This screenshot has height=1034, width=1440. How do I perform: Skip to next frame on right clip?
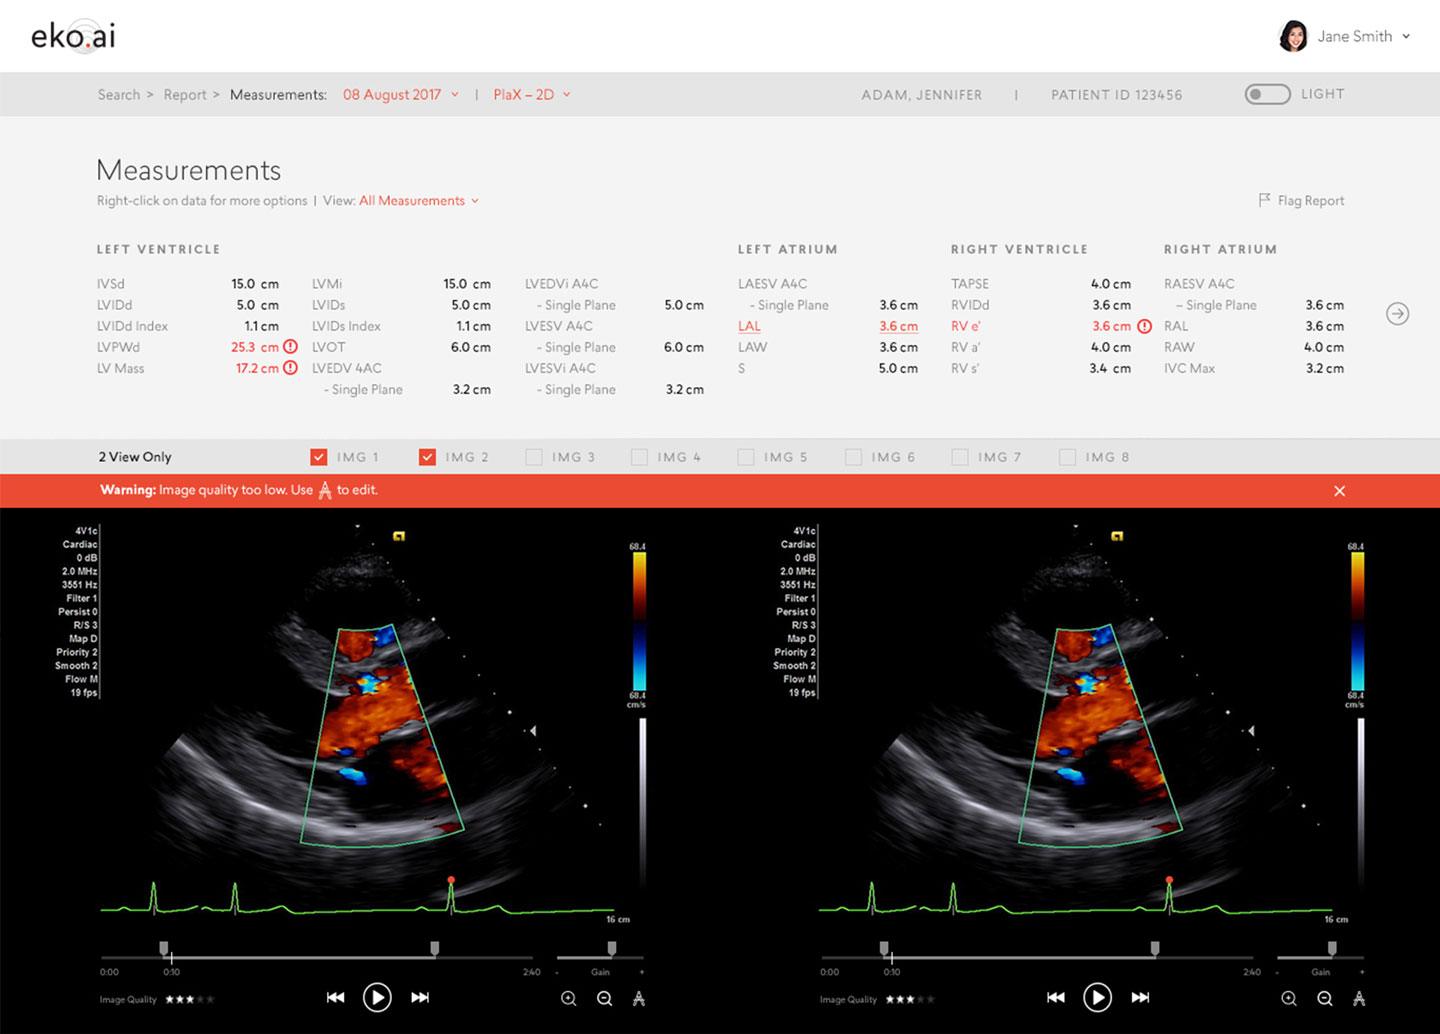(x=1139, y=997)
